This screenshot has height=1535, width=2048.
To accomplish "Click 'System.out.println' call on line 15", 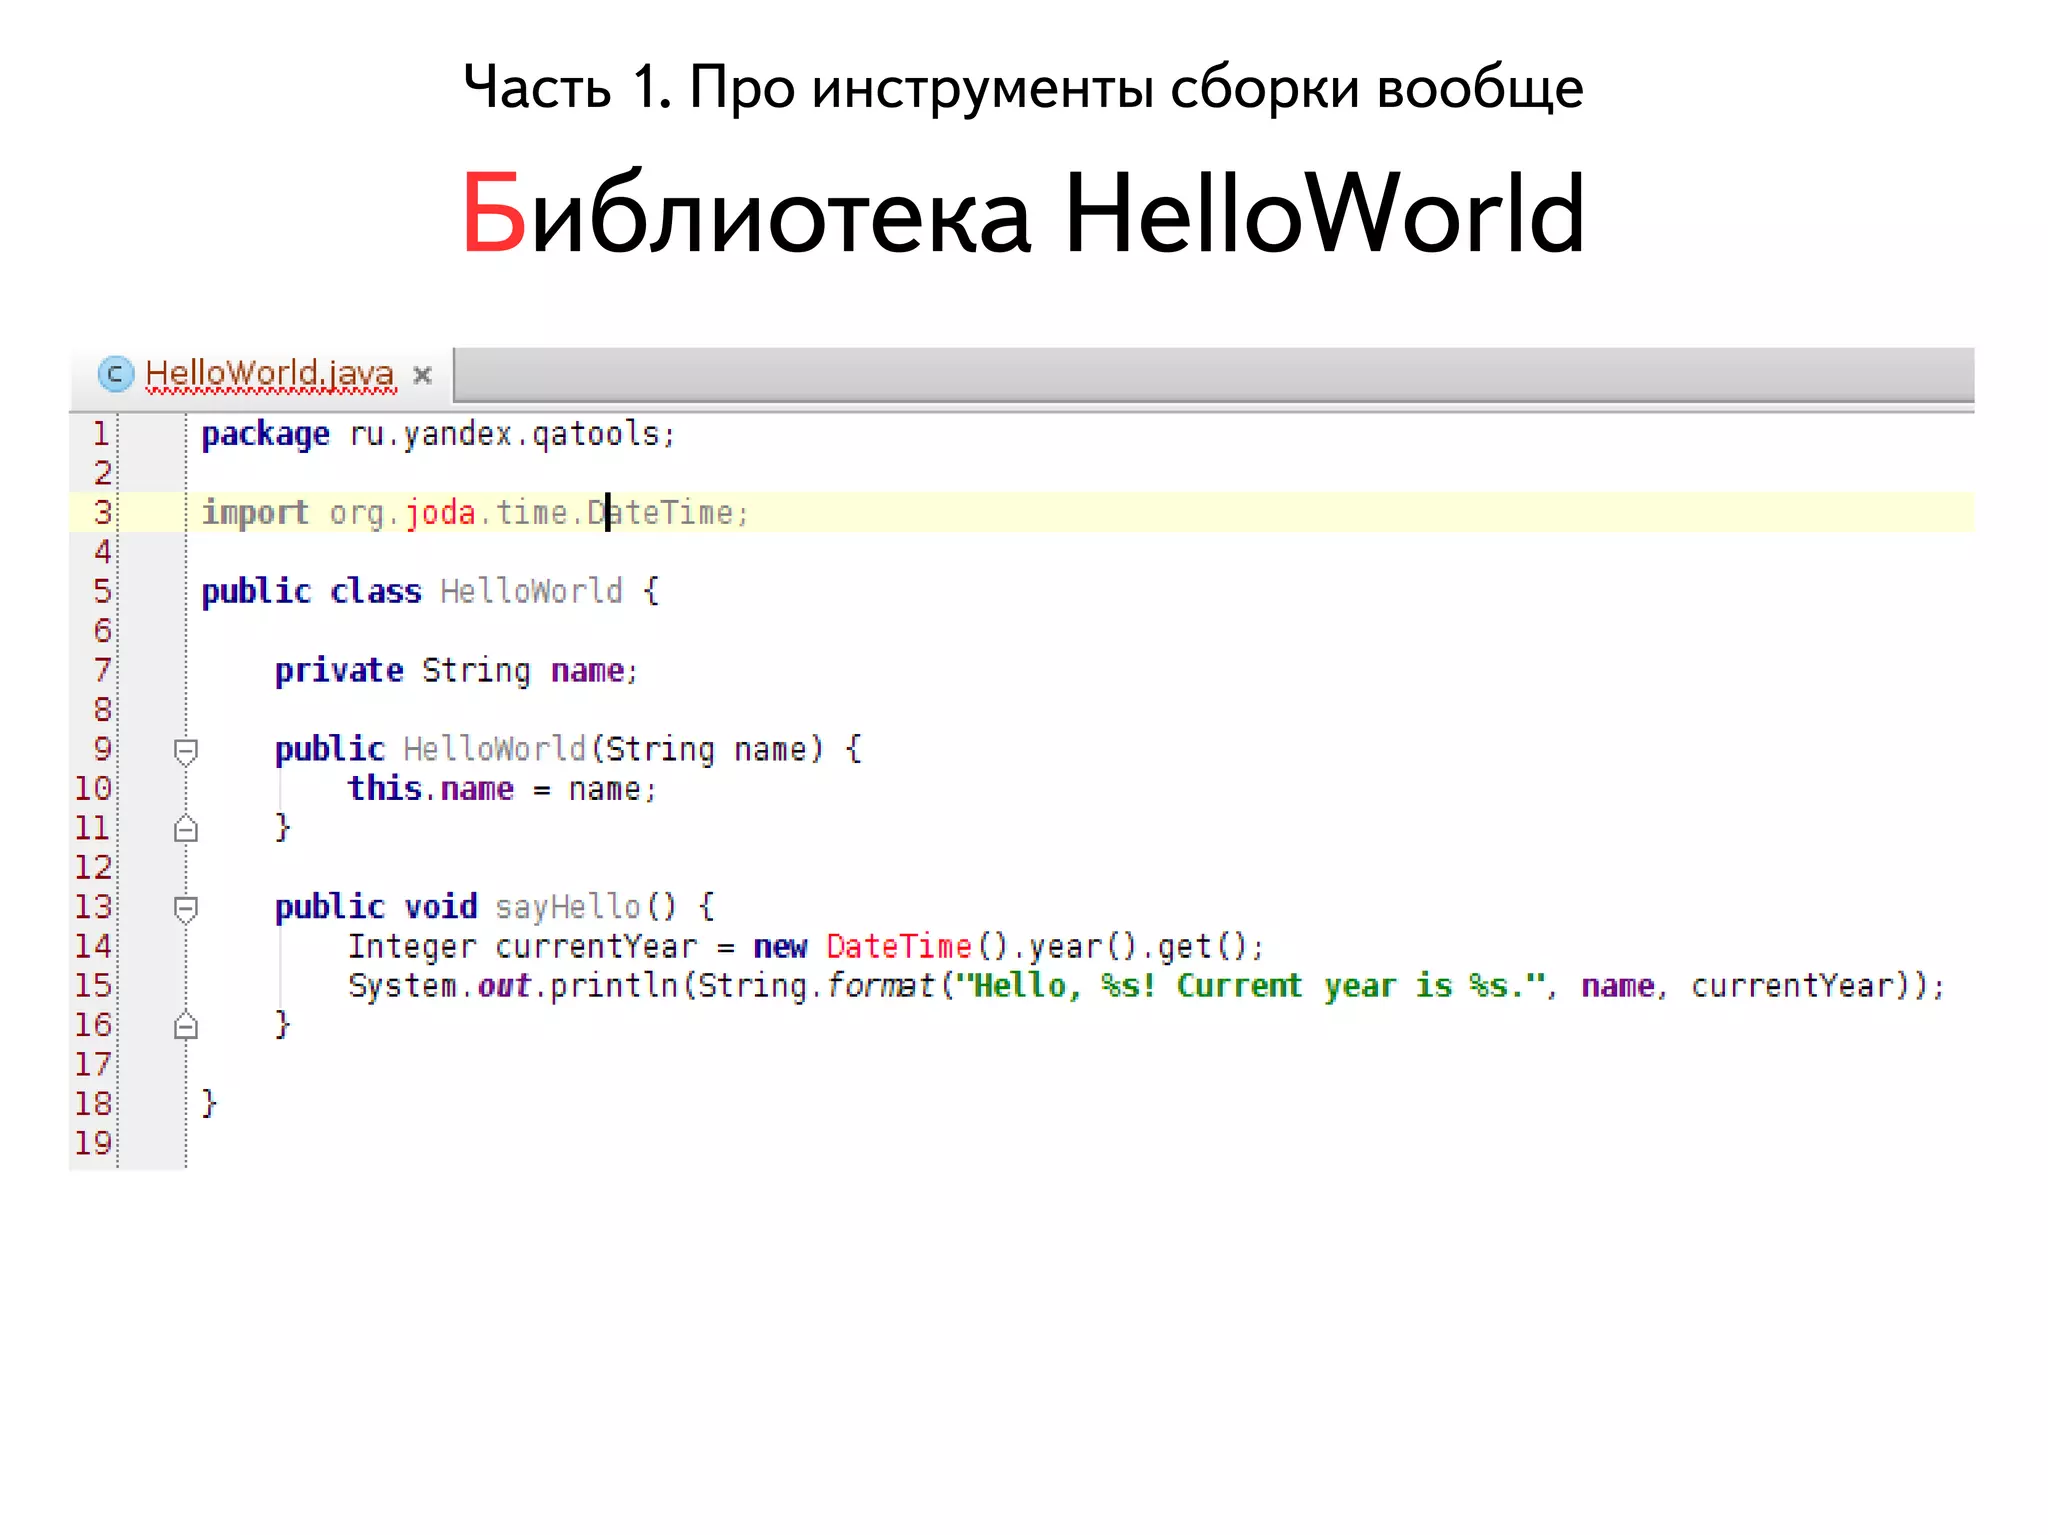I will click(x=513, y=986).
